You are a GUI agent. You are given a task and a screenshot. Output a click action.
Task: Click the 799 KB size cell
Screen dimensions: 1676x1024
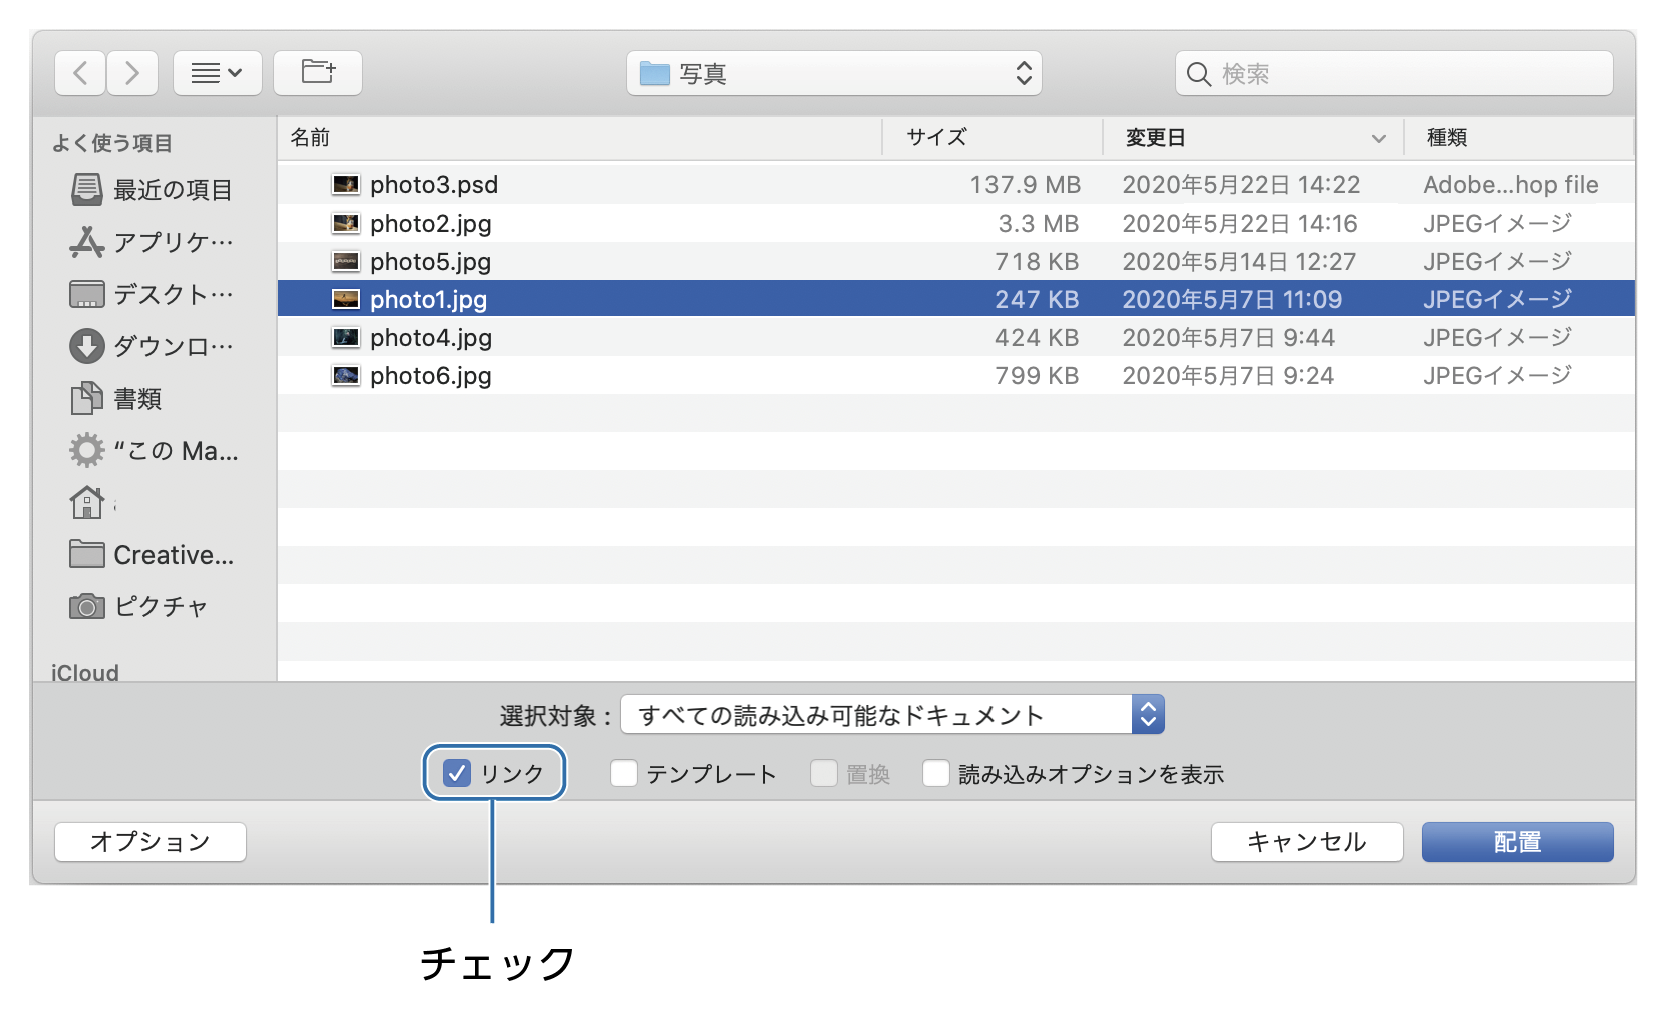point(1037,376)
